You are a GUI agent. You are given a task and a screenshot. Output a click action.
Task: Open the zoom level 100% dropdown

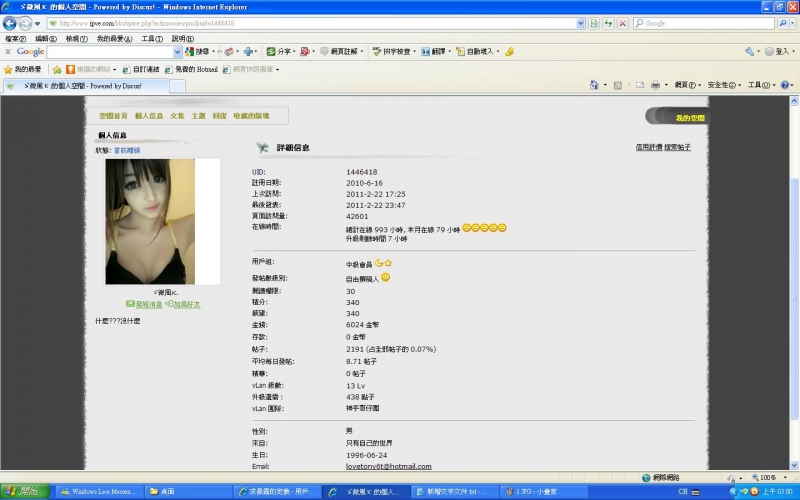coord(768,478)
